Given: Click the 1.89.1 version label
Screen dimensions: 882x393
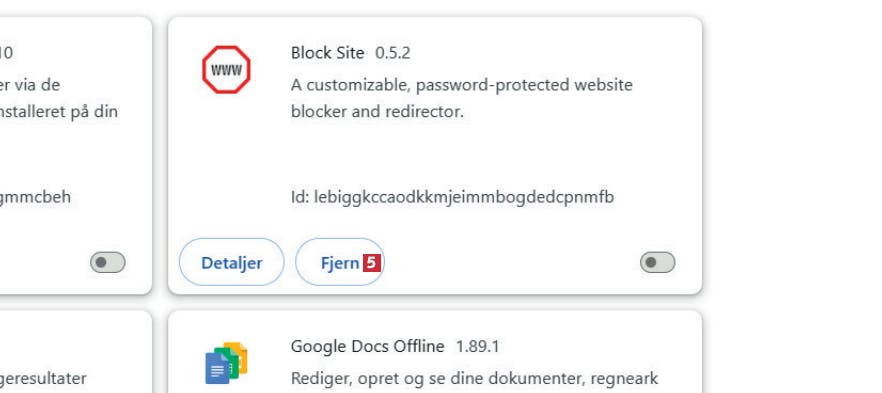Looking at the screenshot, I should [477, 347].
